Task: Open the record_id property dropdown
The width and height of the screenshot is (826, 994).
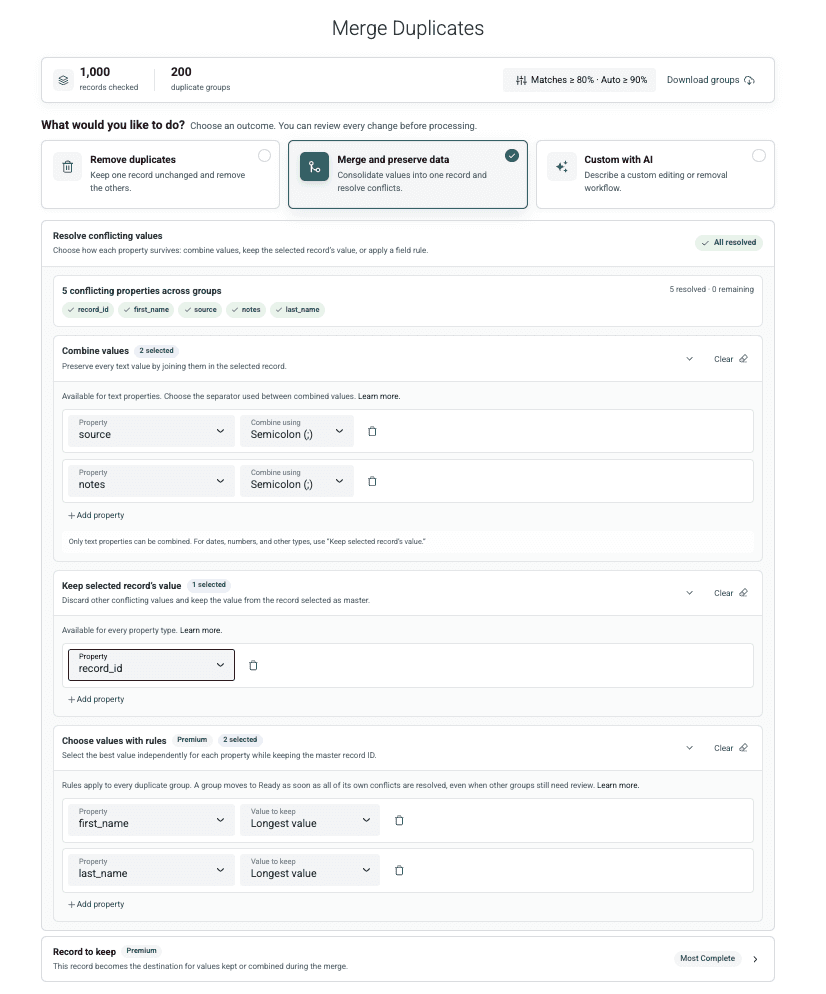Action: point(152,665)
